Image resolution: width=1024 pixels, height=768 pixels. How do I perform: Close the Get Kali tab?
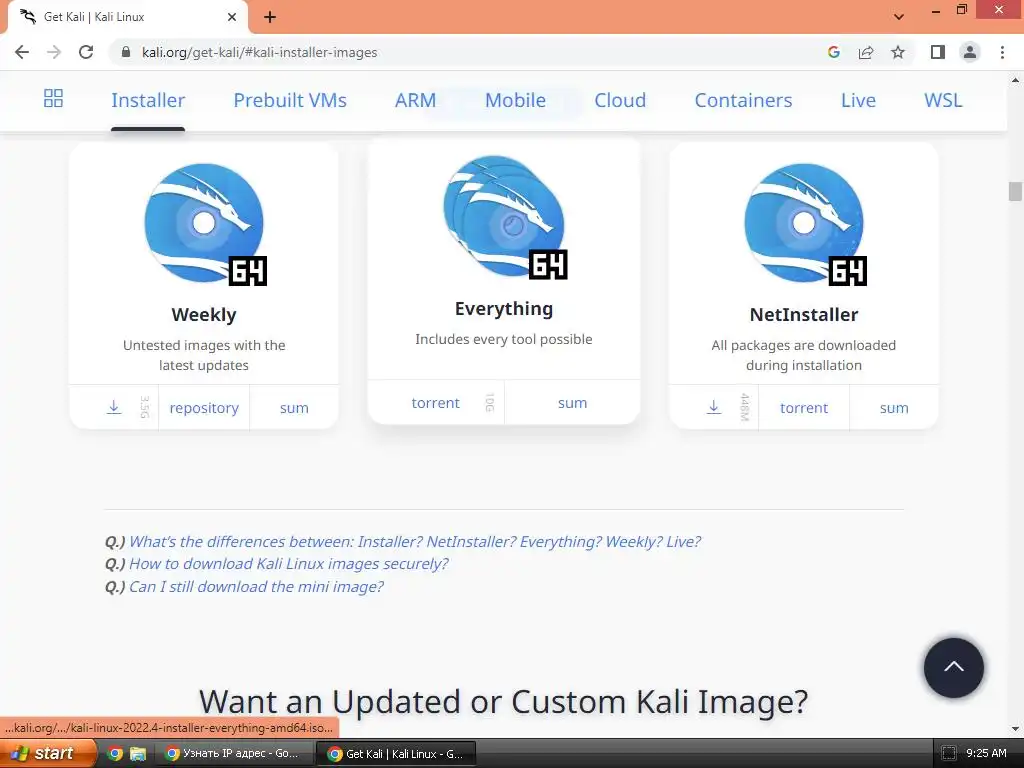click(232, 17)
